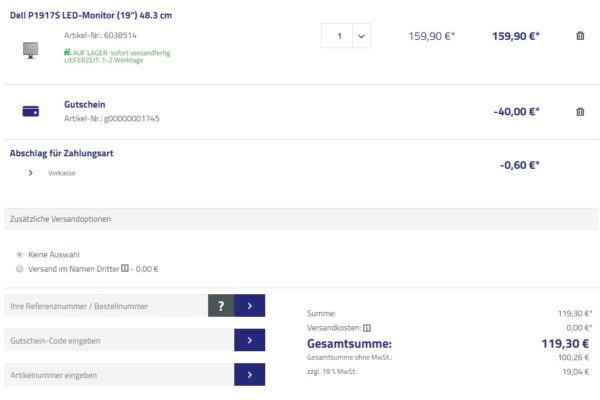Open the quantity dropdown for the monitor
Image resolution: width=600 pixels, height=400 pixels.
(361, 36)
